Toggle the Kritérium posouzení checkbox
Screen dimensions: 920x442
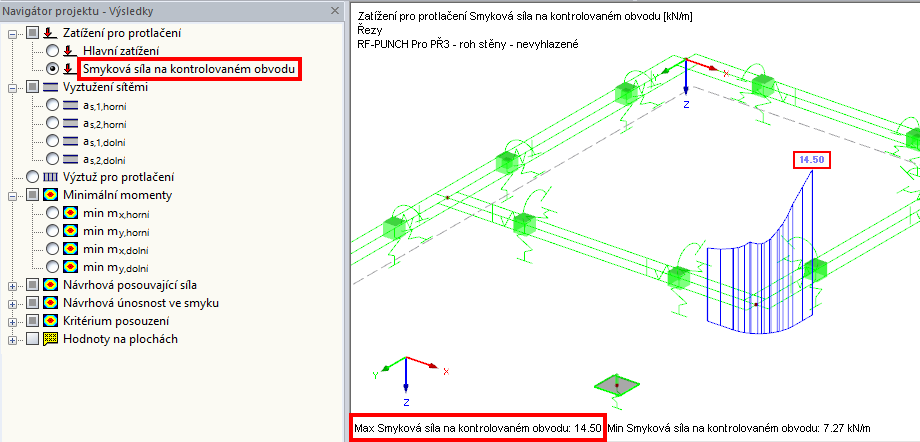point(32,321)
